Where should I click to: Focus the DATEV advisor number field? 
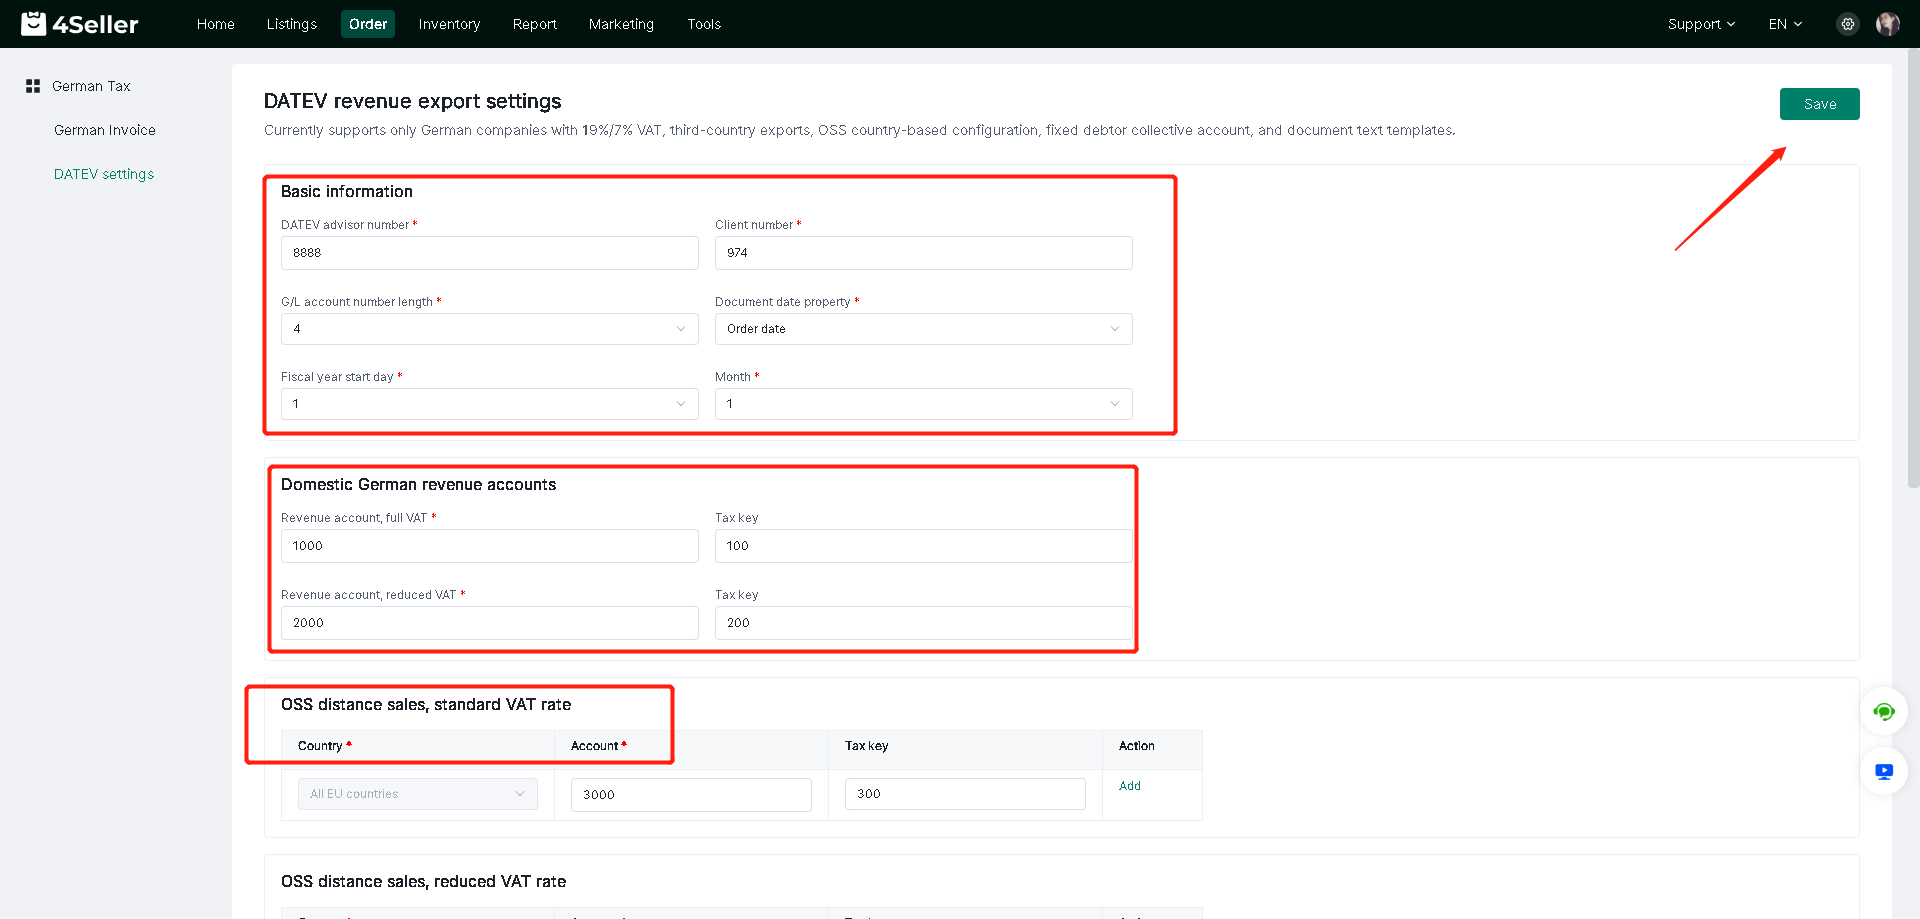(x=490, y=253)
